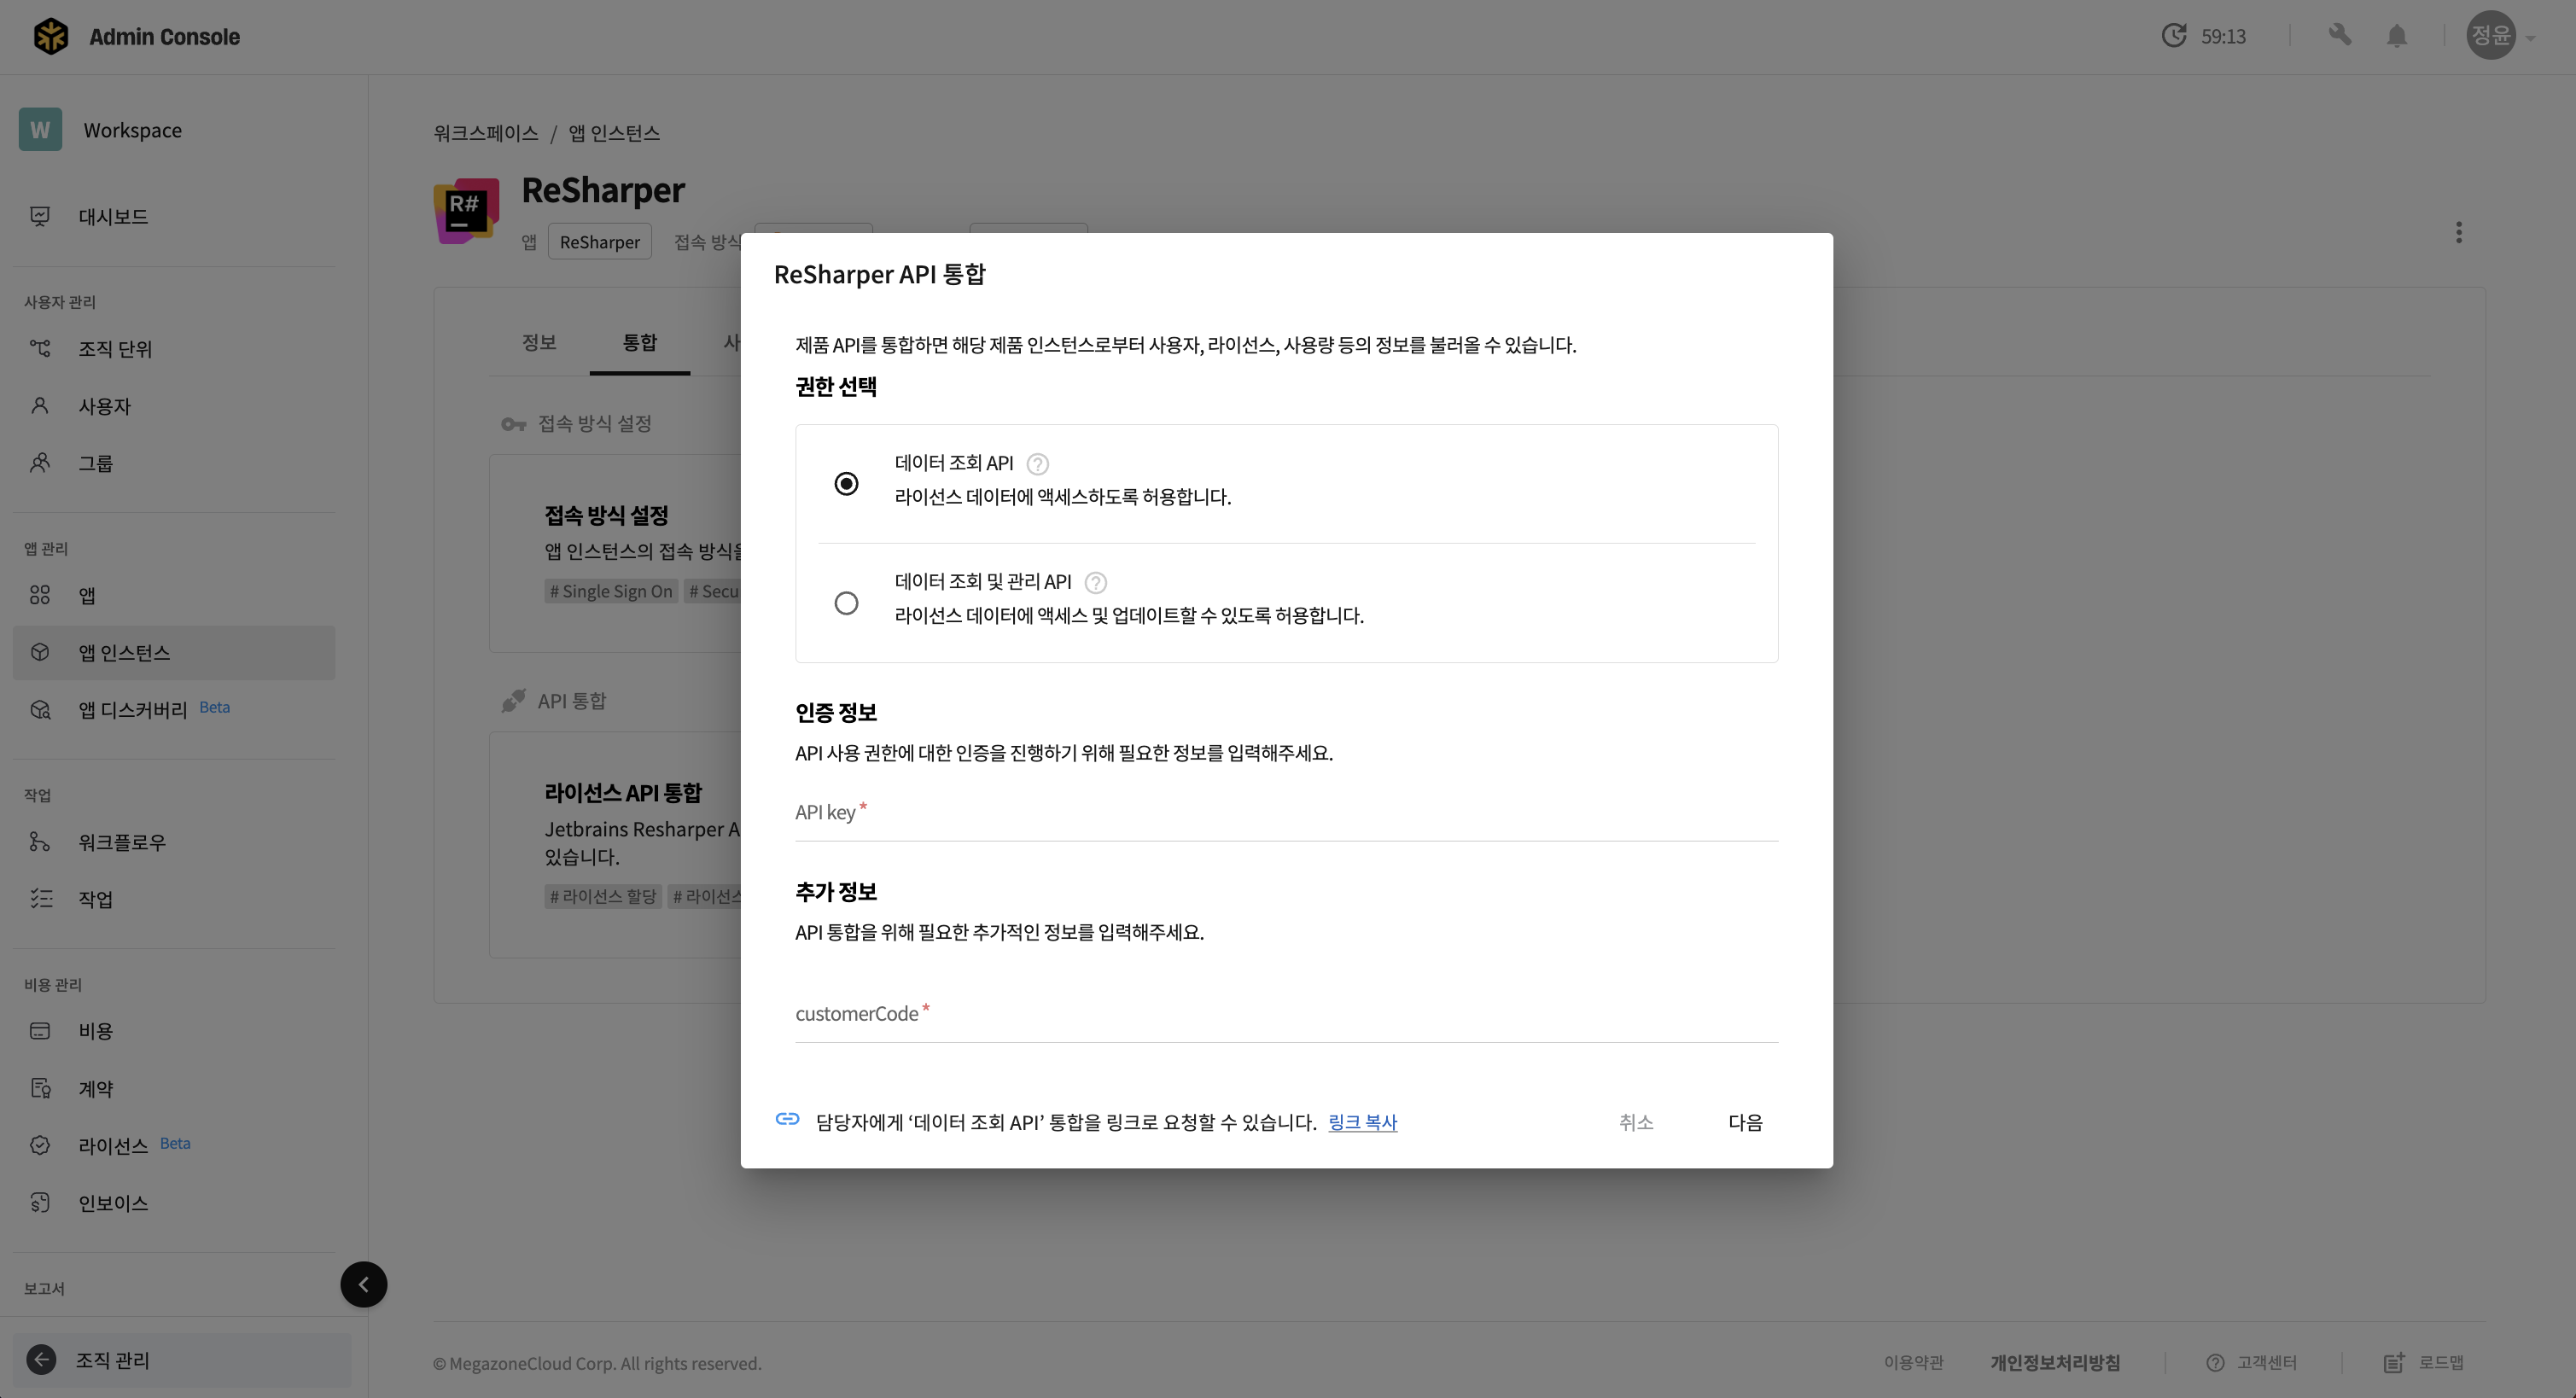Screen dimensions: 2576x1398
Task: Focus the API key input field
Action: [1286, 813]
